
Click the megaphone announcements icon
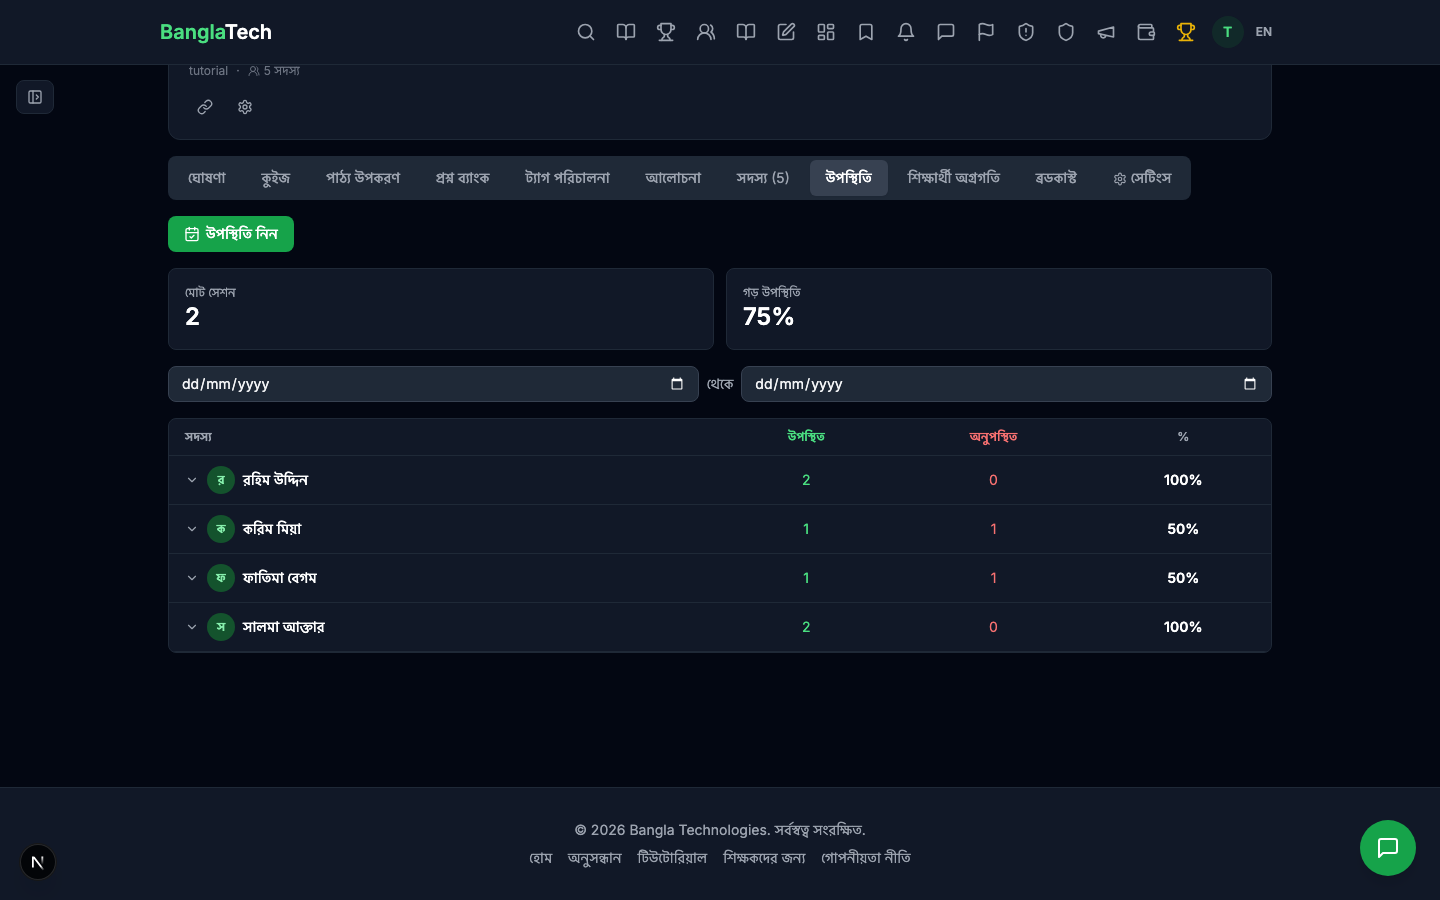click(1106, 32)
